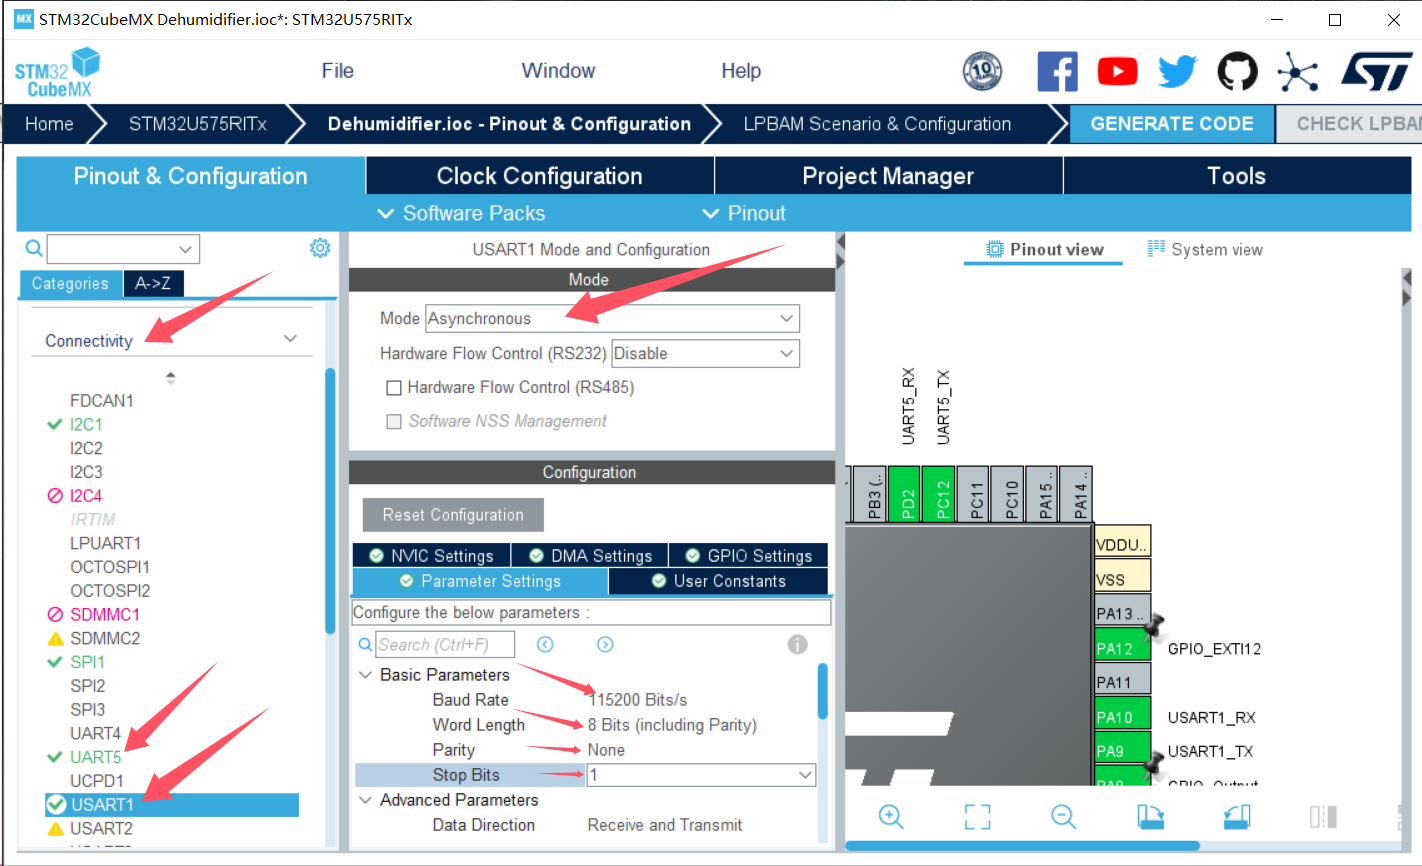Go to the Home breadcrumb
Screen dimensions: 1422x866
point(49,124)
